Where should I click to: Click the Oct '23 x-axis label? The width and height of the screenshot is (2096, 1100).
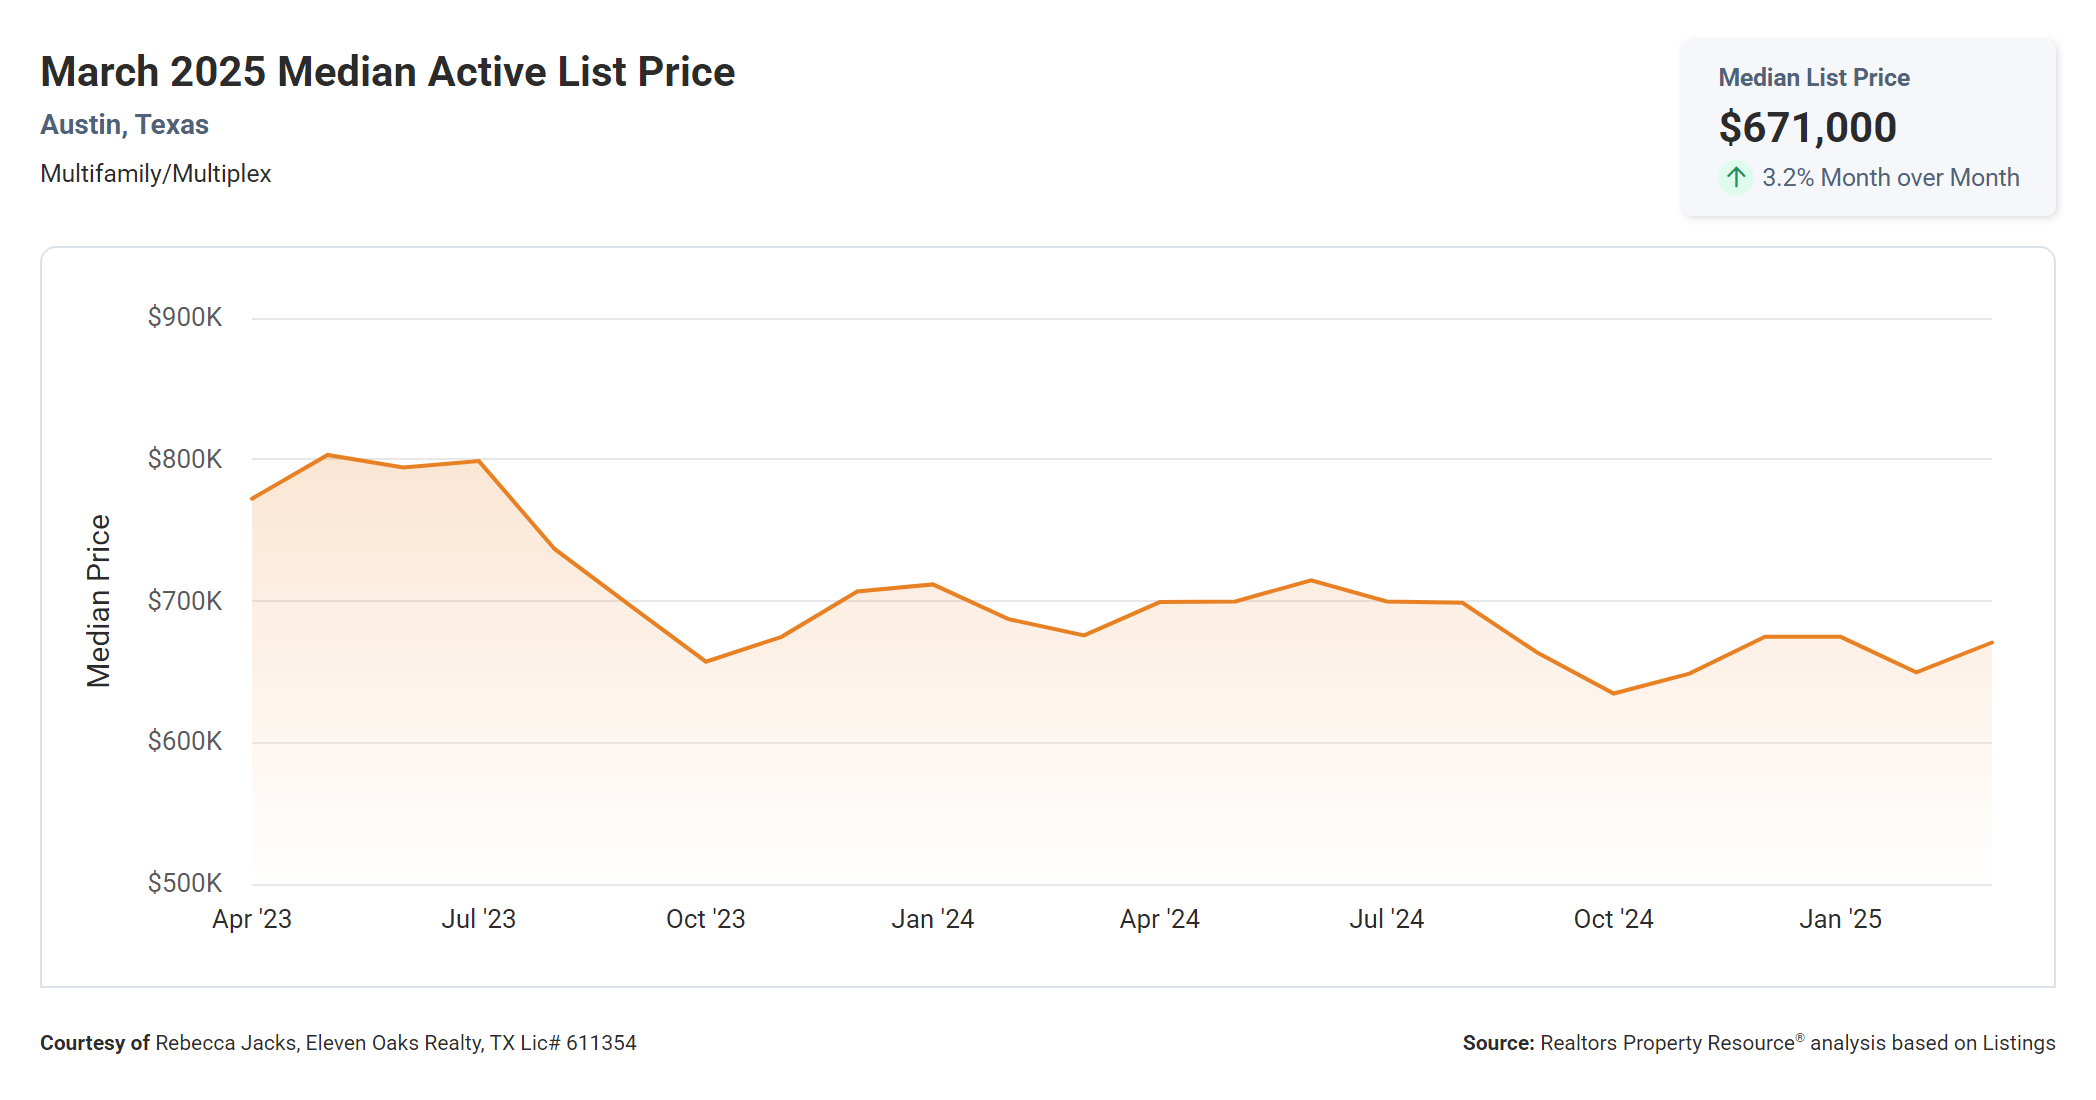point(706,919)
